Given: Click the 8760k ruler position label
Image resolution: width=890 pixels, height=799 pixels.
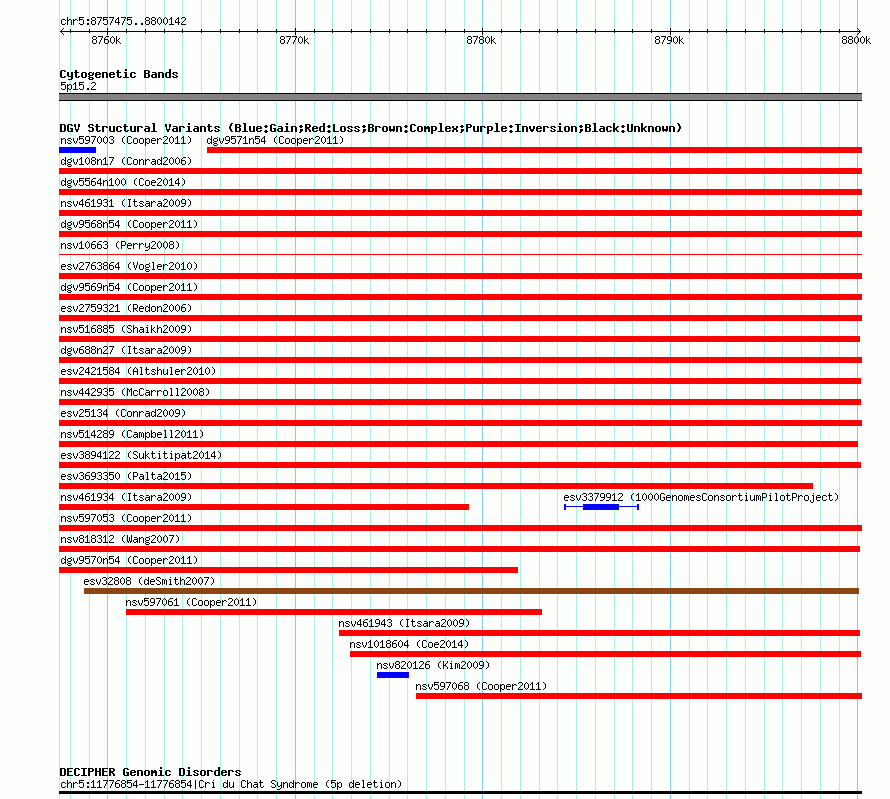Looking at the screenshot, I should pyautogui.click(x=106, y=40).
